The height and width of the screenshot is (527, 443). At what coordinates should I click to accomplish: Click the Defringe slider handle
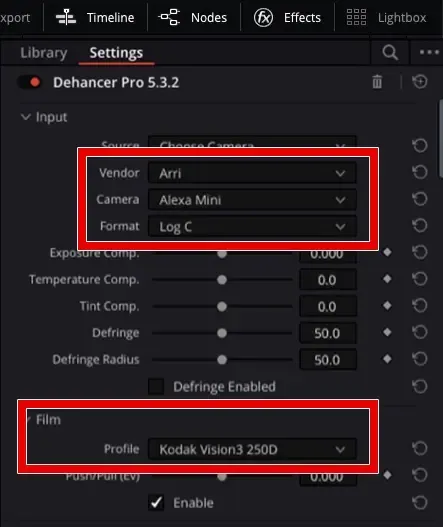[x=222, y=333]
